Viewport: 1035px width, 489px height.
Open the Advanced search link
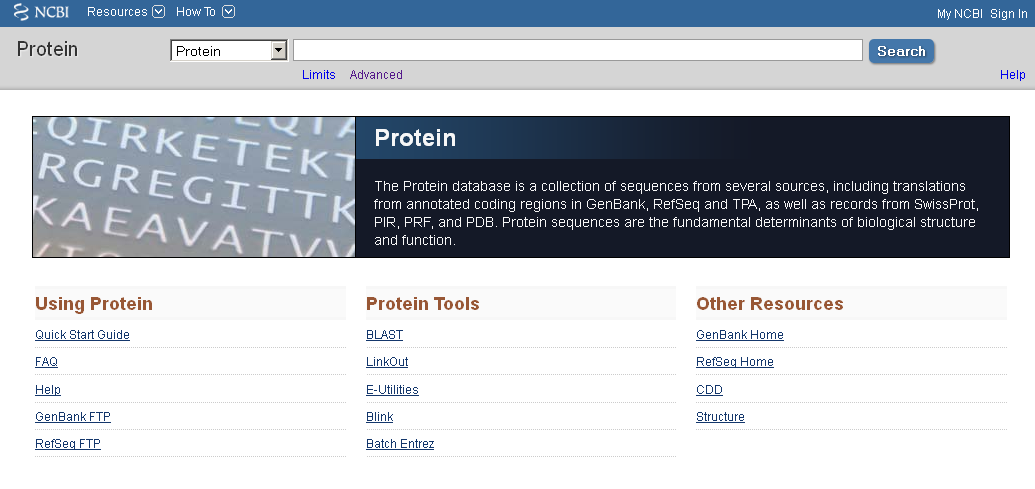[x=376, y=75]
